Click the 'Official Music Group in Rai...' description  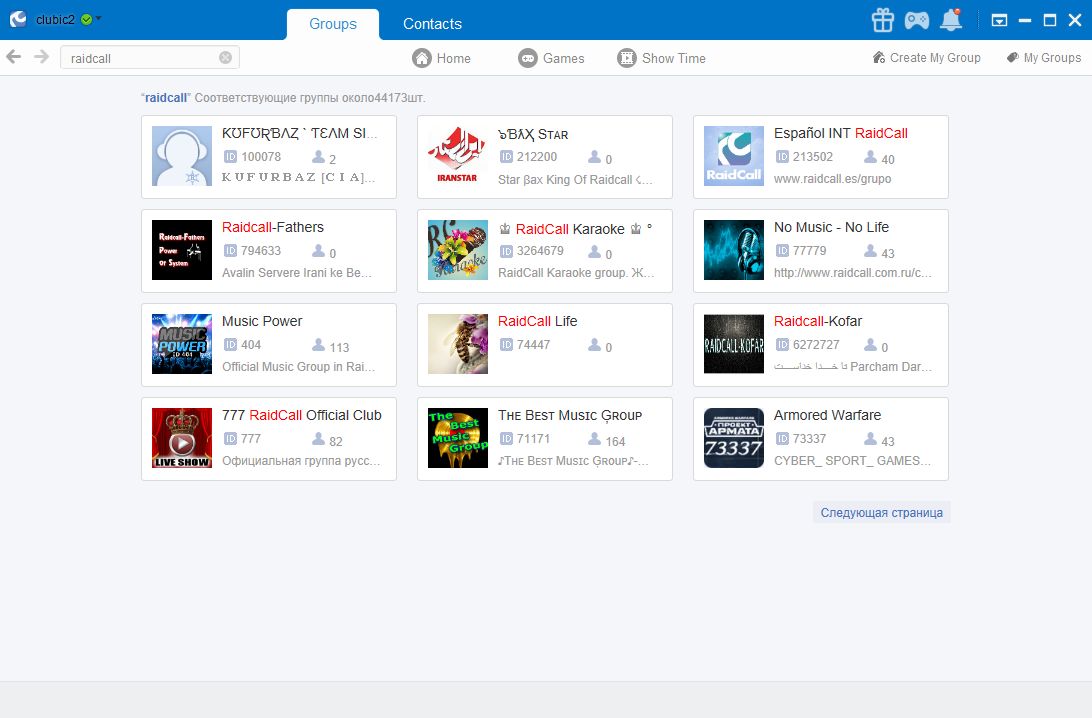coord(299,367)
